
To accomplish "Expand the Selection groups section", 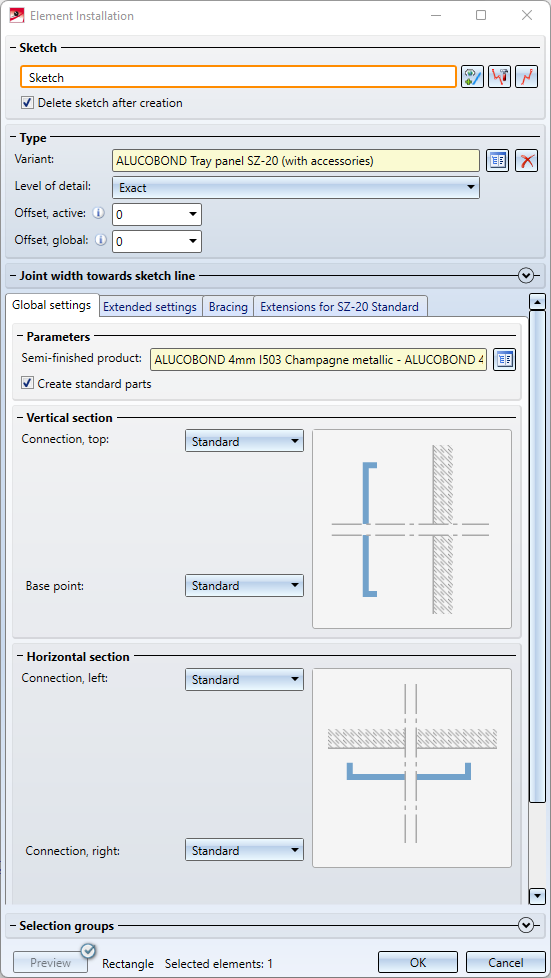I will click(526, 926).
